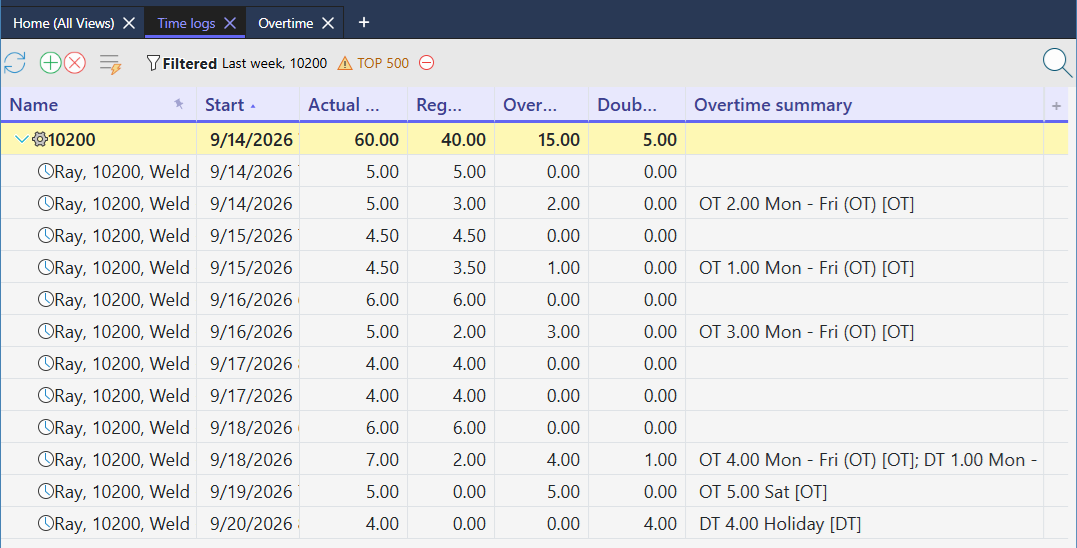This screenshot has width=1077, height=548.
Task: Collapse the 10200 group row
Action: pos(21,139)
